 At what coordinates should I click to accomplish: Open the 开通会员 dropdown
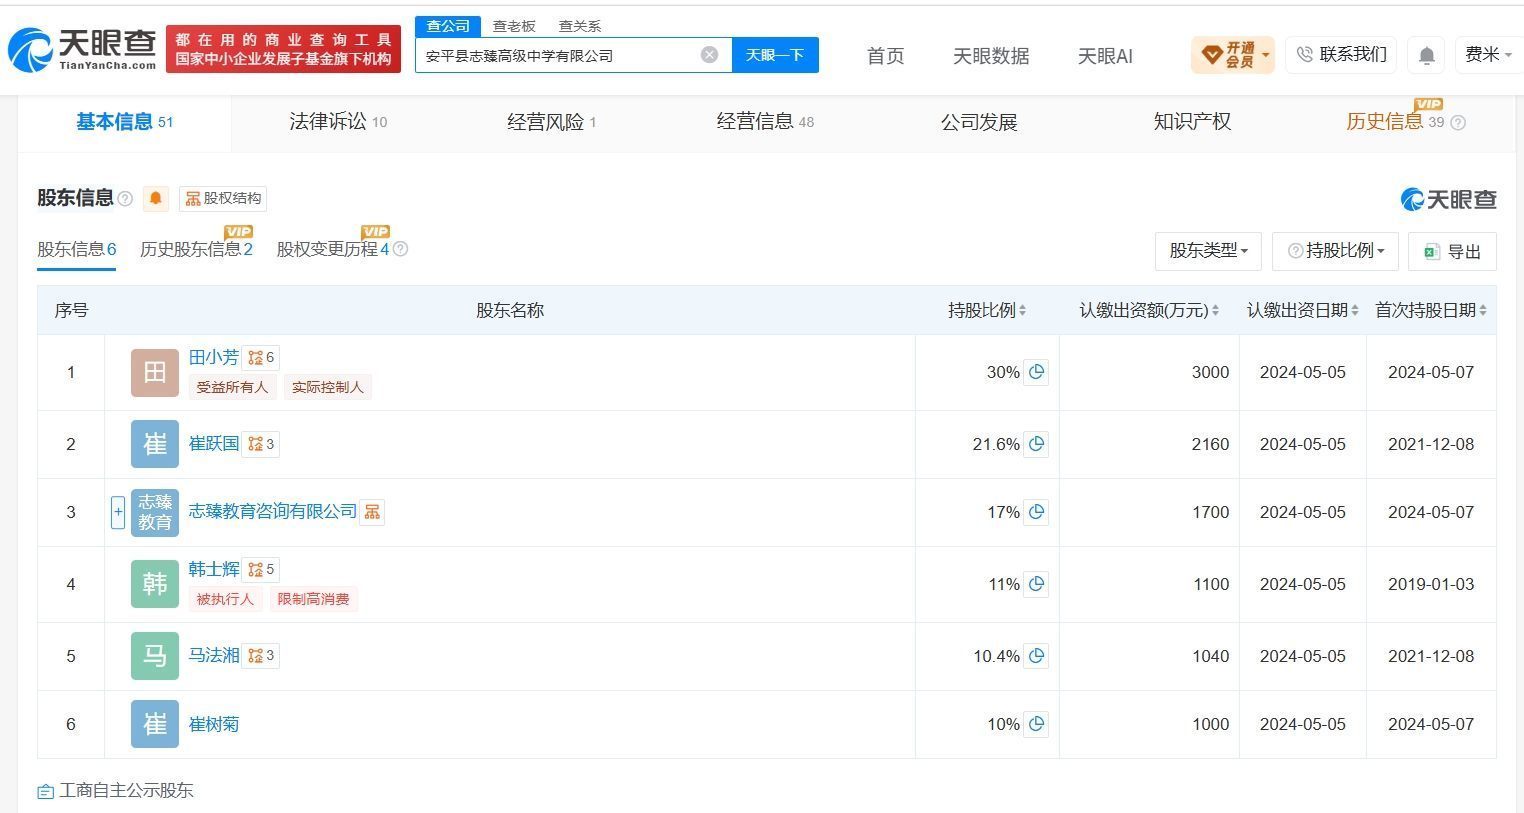point(1232,55)
